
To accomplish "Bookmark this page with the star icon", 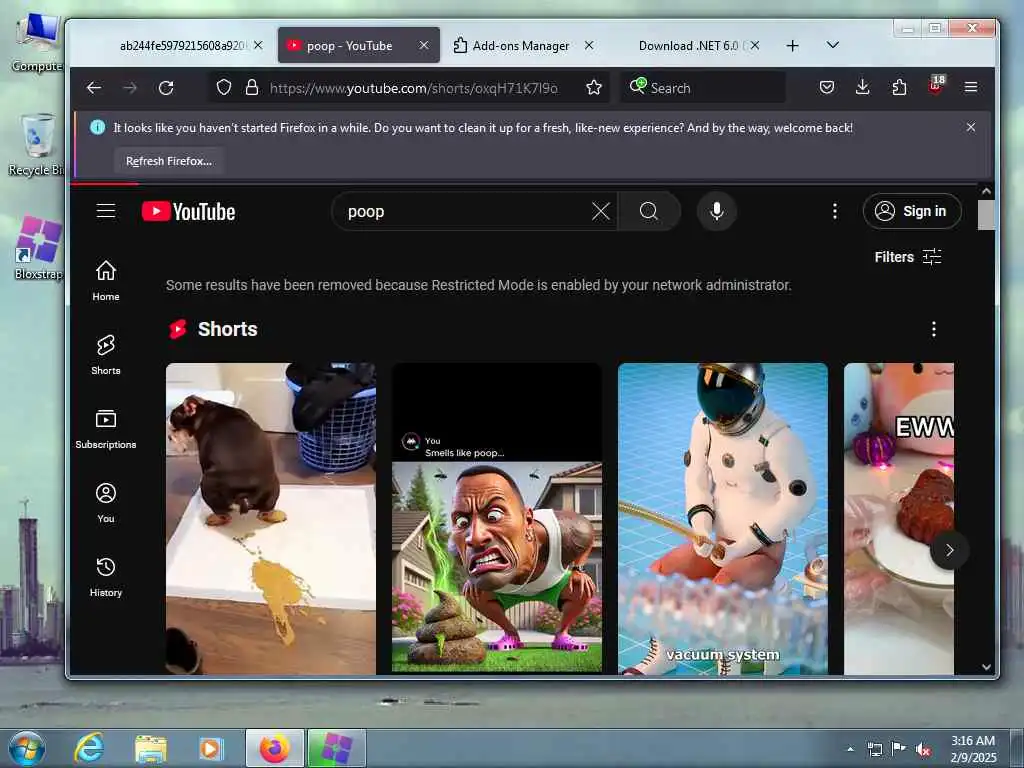I will 594,88.
